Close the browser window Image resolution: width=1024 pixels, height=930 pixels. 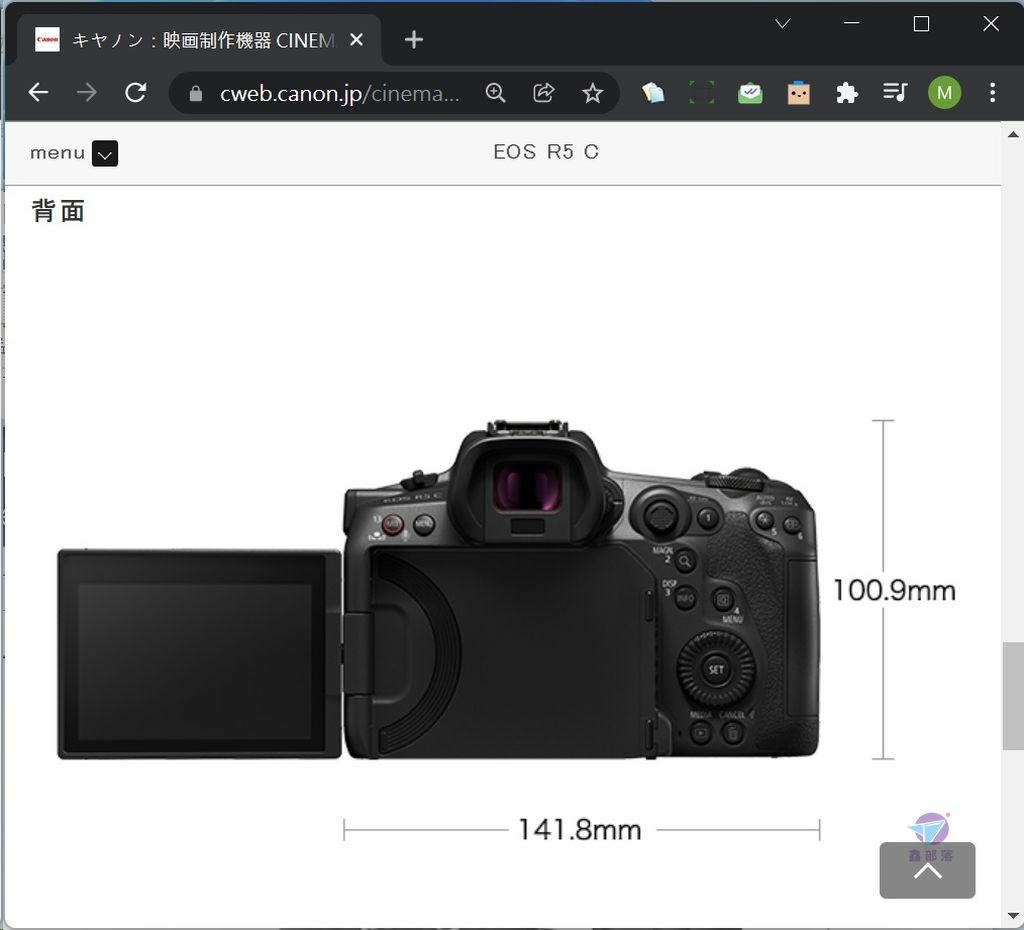pos(990,24)
